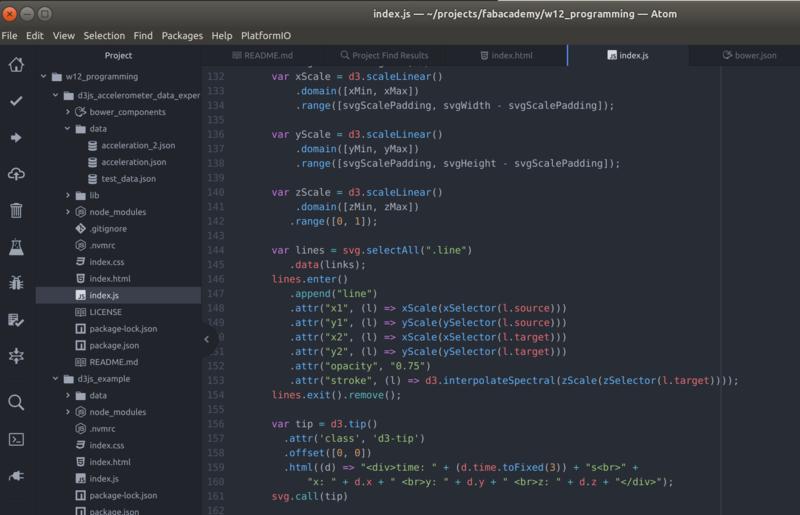This screenshot has width=800, height=515.
Task: Place cursor on 'svg.call(tip)' line
Action: pyautogui.click(x=309, y=497)
